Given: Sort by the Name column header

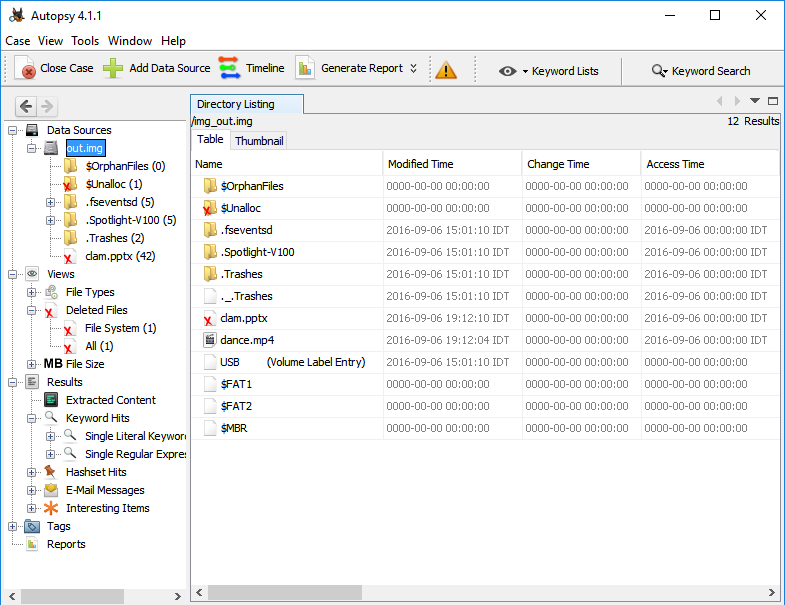Looking at the screenshot, I should [209, 164].
